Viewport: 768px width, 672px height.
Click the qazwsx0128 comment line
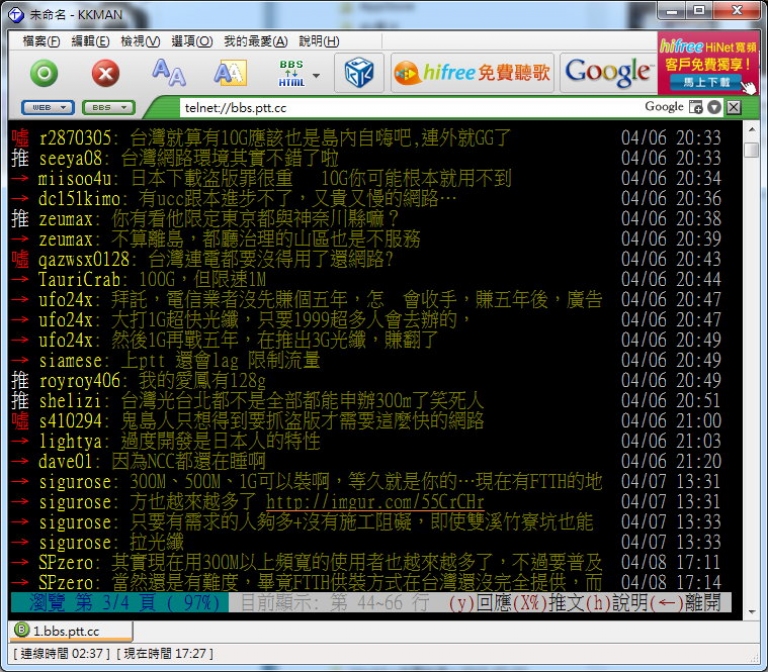[366, 259]
